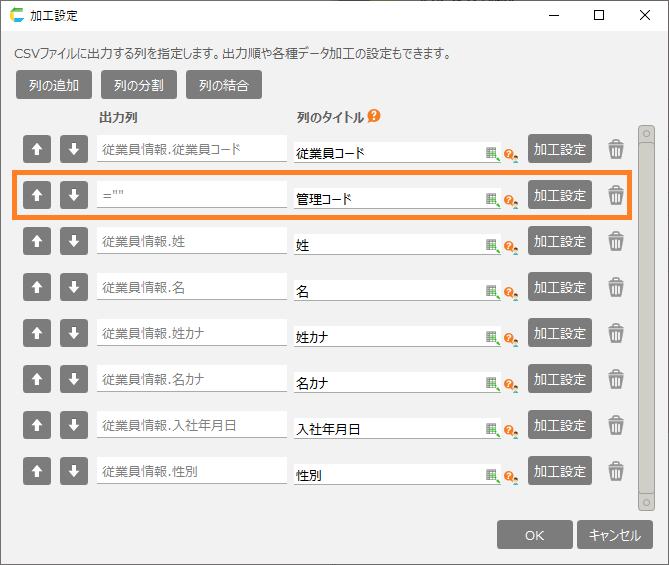This screenshot has height=565, width=669.
Task: Open 加工設定 for the 管理コード row
Action: pyautogui.click(x=560, y=195)
